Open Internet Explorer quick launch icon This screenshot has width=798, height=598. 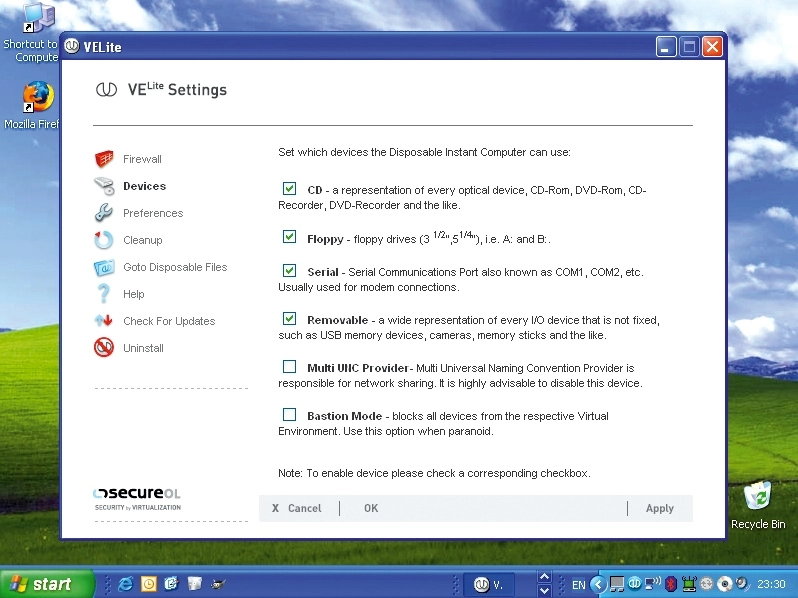pos(125,584)
